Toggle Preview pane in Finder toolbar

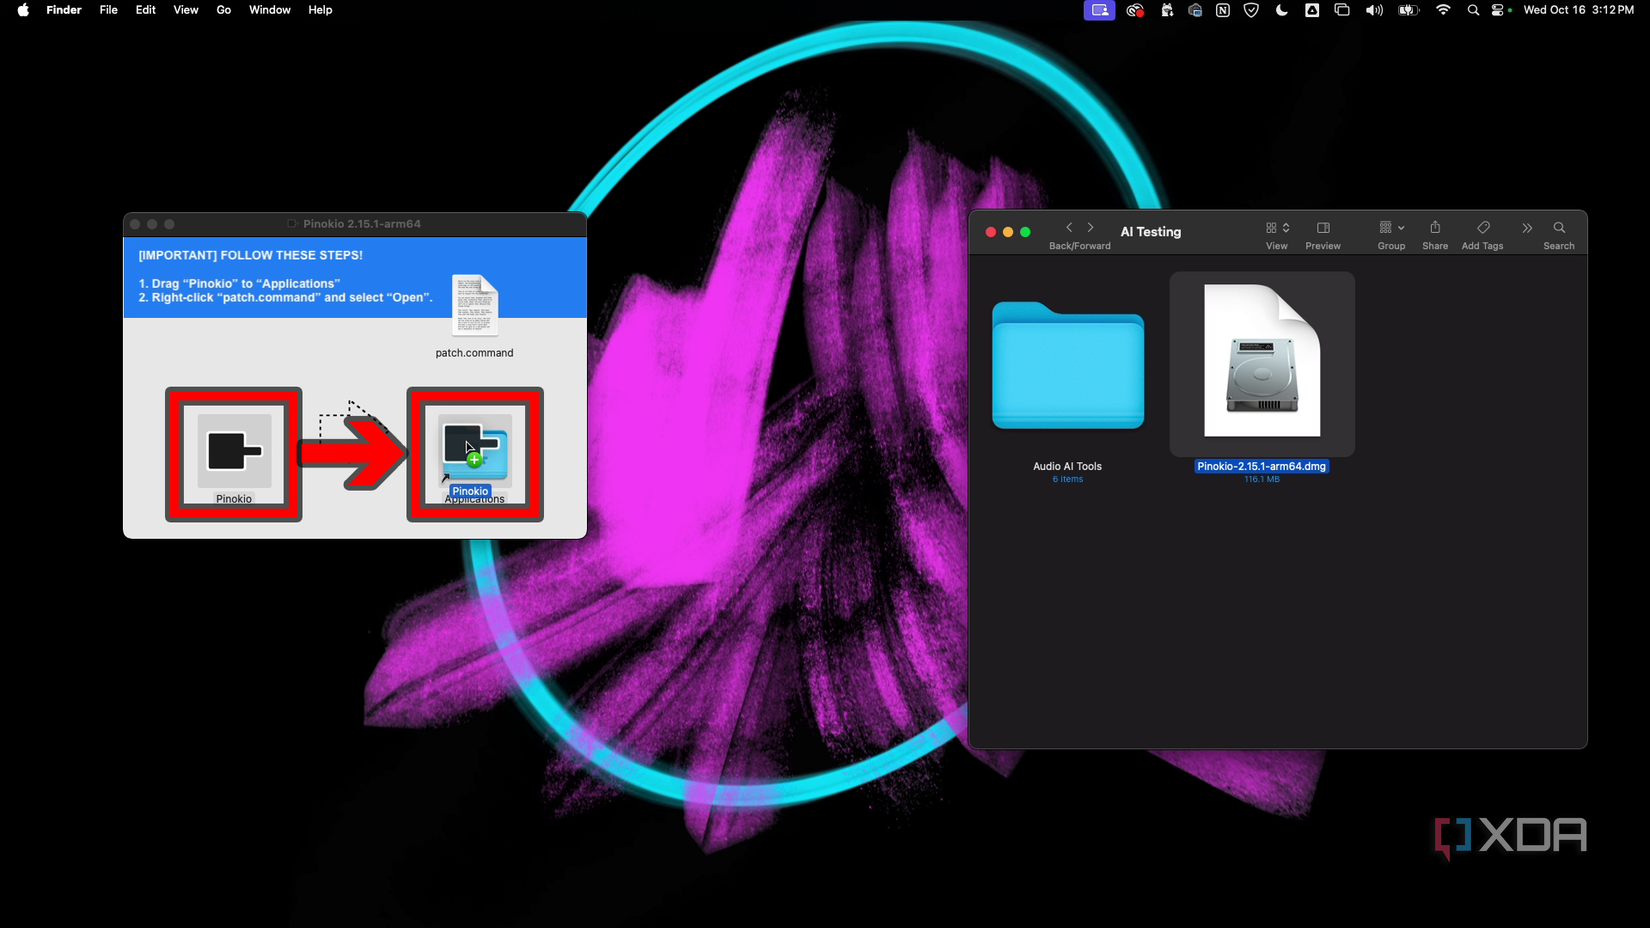click(1323, 227)
